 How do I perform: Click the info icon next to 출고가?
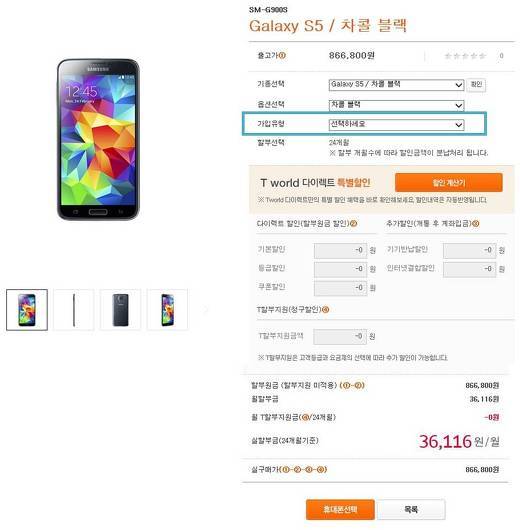282,55
